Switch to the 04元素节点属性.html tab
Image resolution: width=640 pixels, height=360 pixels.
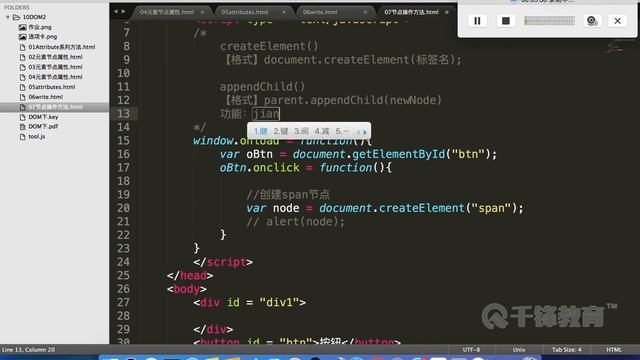167,12
